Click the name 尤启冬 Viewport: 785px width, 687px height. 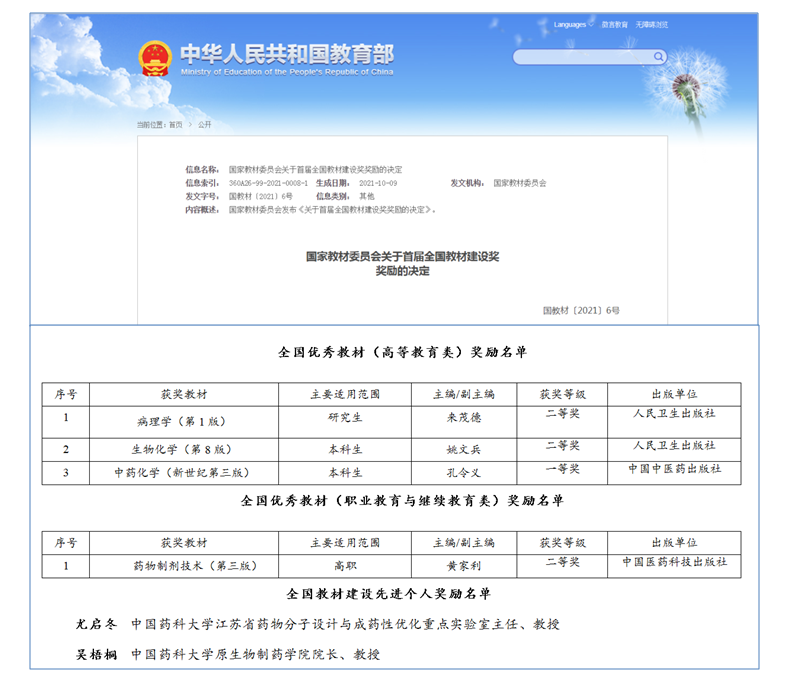point(96,624)
